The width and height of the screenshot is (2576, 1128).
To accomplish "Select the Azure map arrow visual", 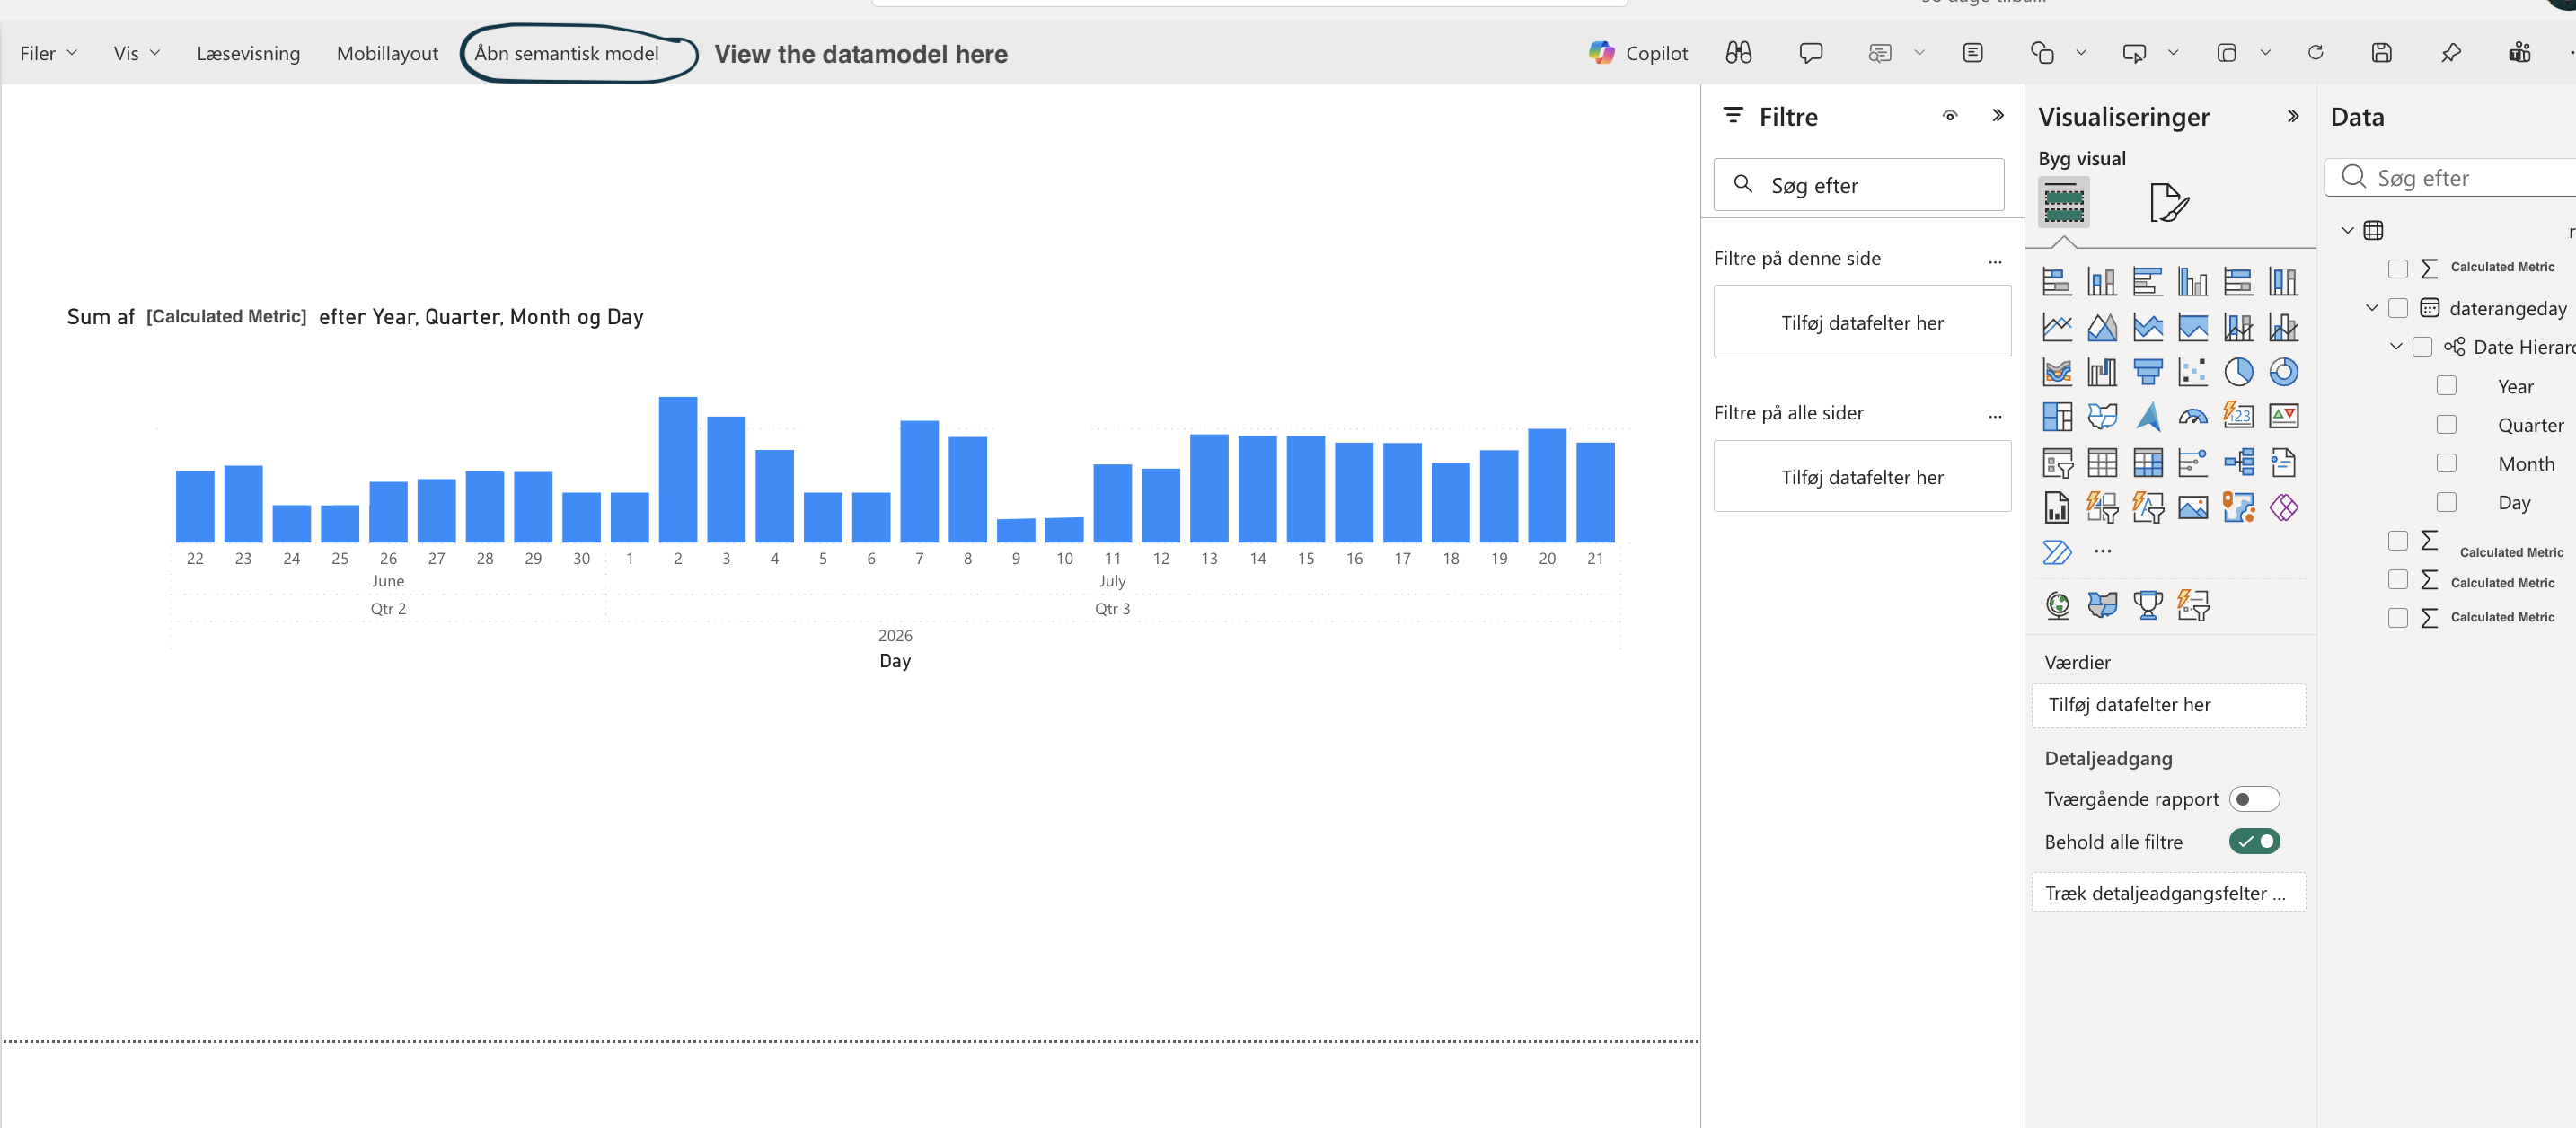I will 2147,416.
